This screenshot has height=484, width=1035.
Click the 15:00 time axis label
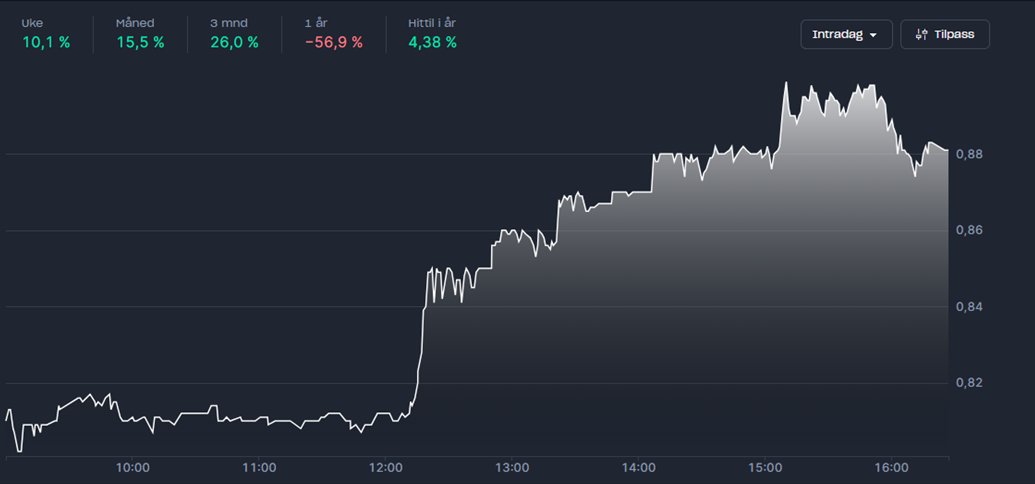[x=765, y=468]
